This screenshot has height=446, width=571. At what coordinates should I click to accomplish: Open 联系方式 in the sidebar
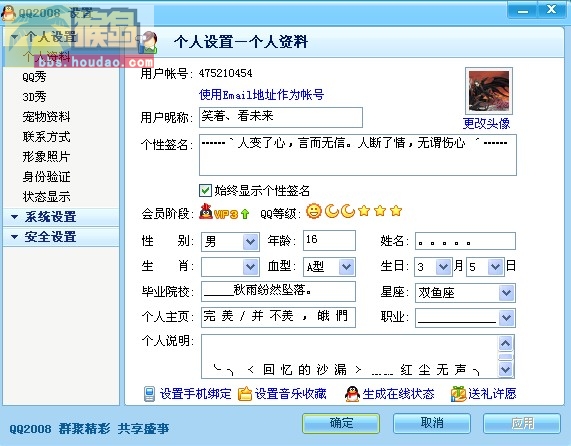tap(46, 137)
